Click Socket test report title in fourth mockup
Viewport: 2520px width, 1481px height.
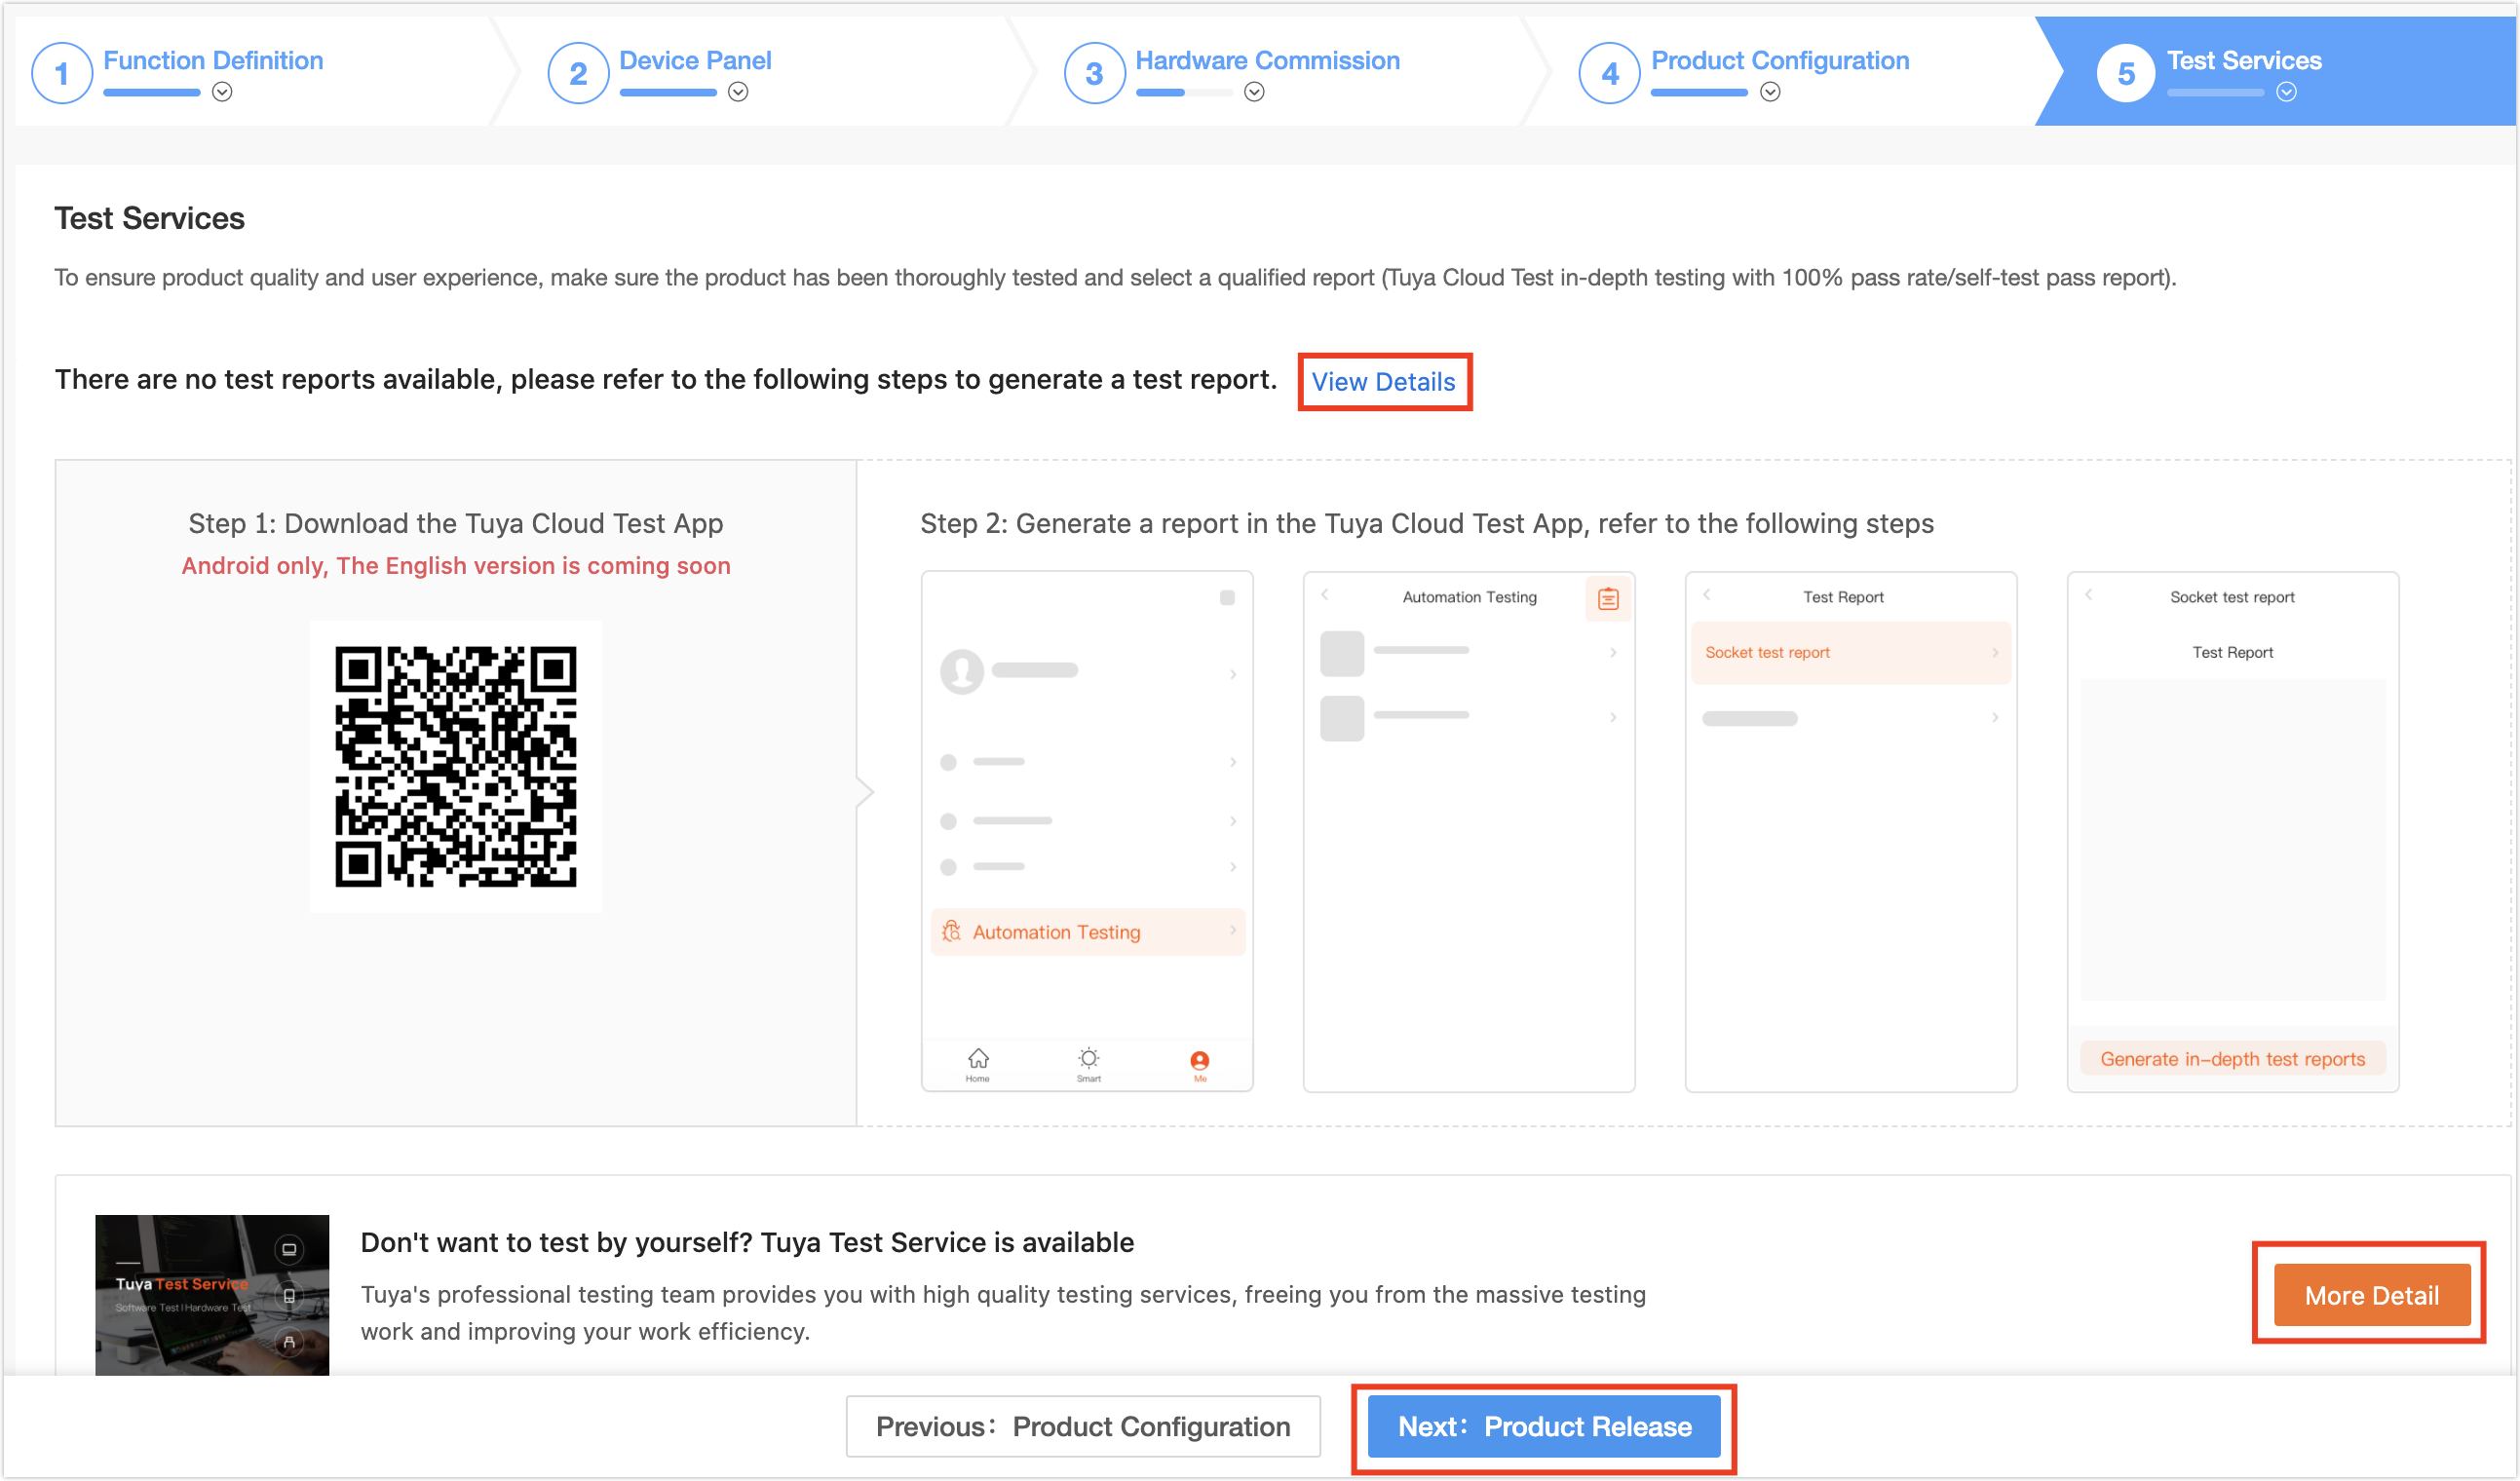(x=2232, y=597)
